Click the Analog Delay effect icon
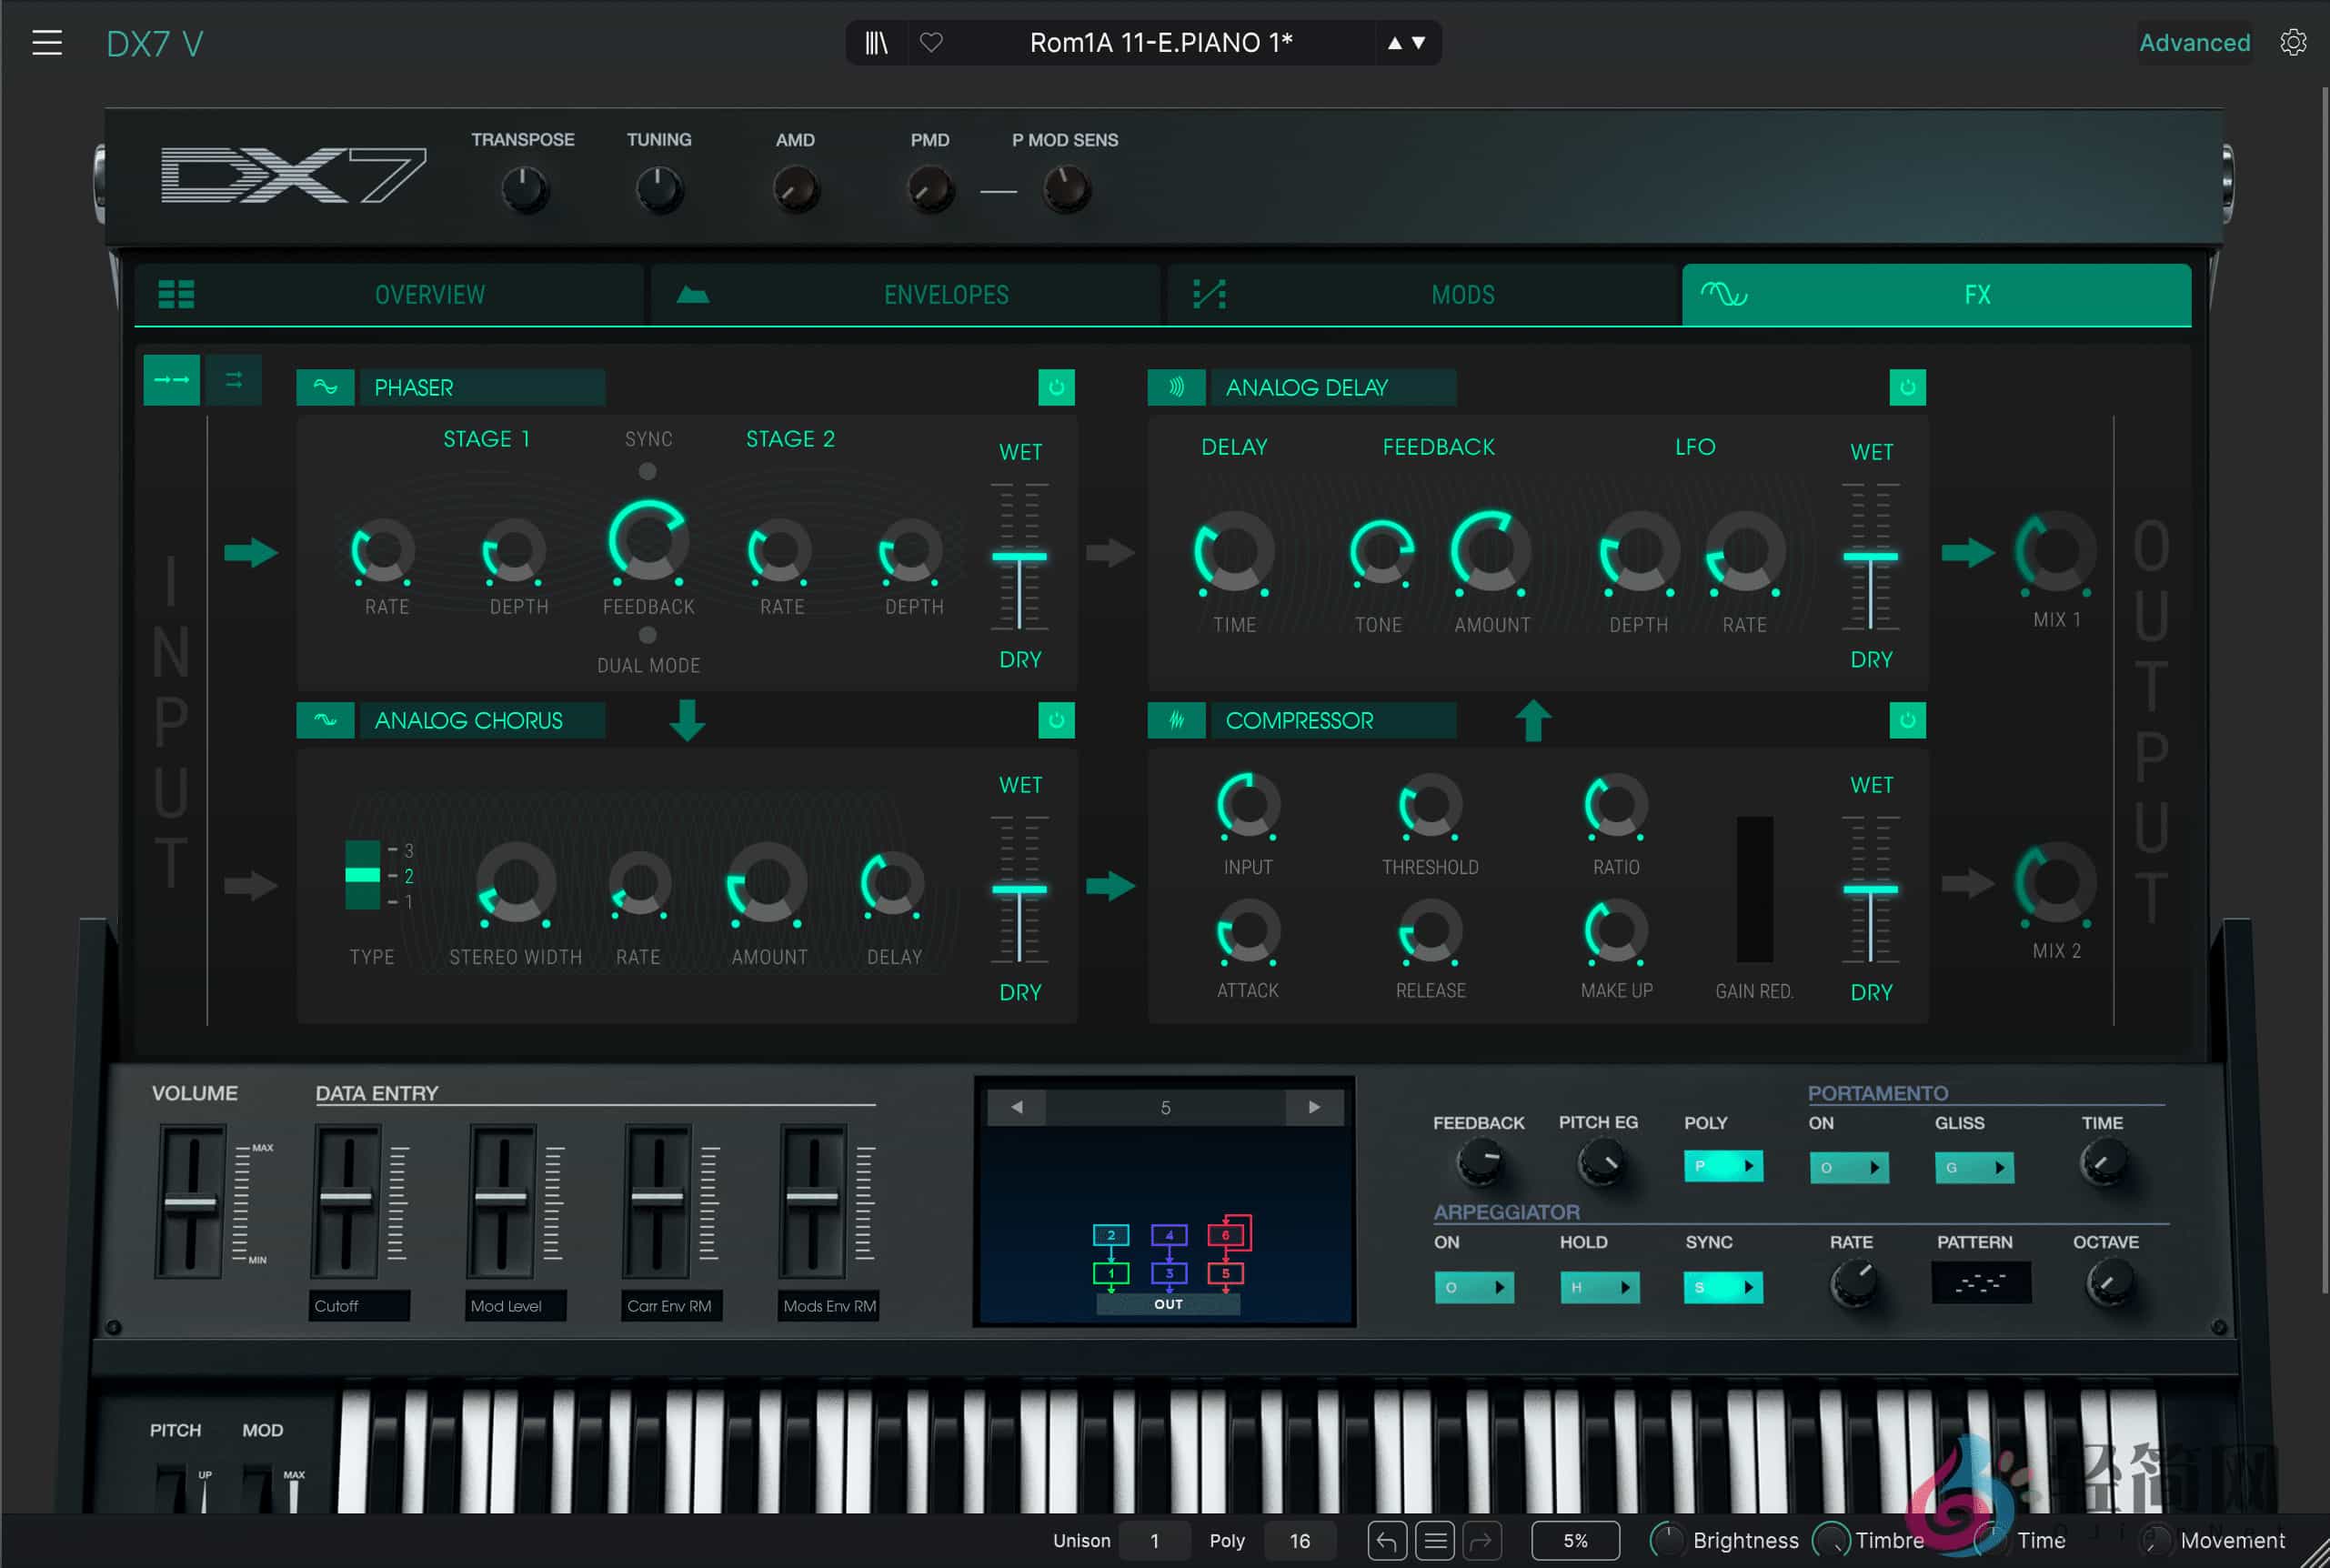Viewport: 2330px width, 1568px height. pyautogui.click(x=1176, y=387)
